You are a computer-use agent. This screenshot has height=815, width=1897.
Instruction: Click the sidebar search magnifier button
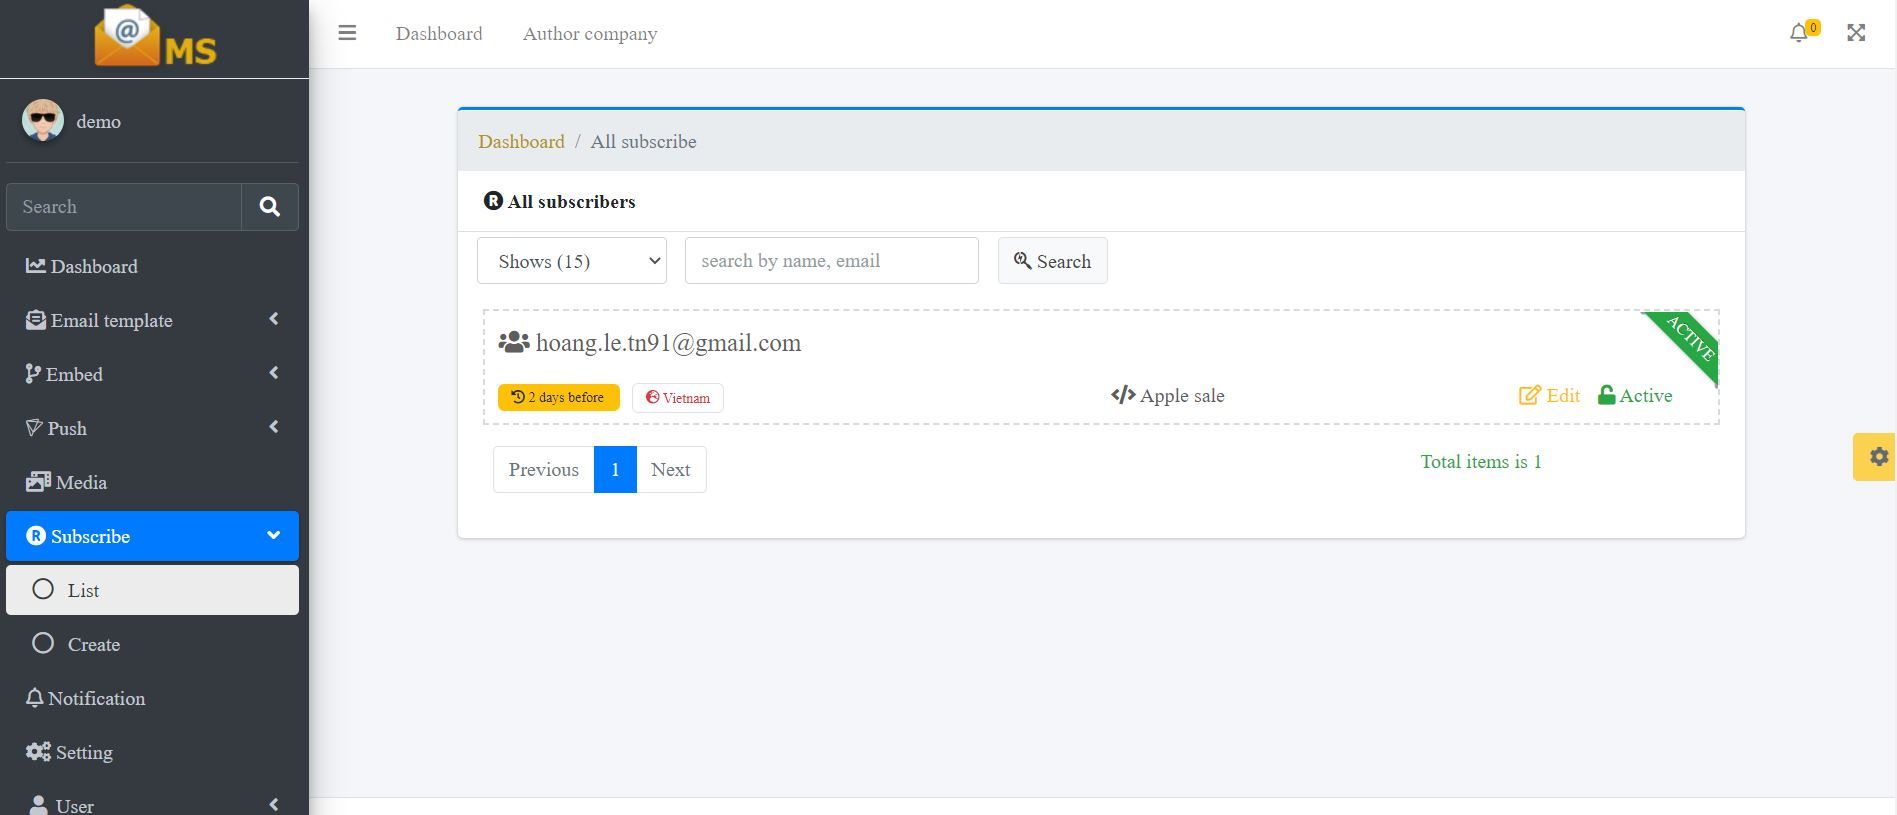click(269, 207)
